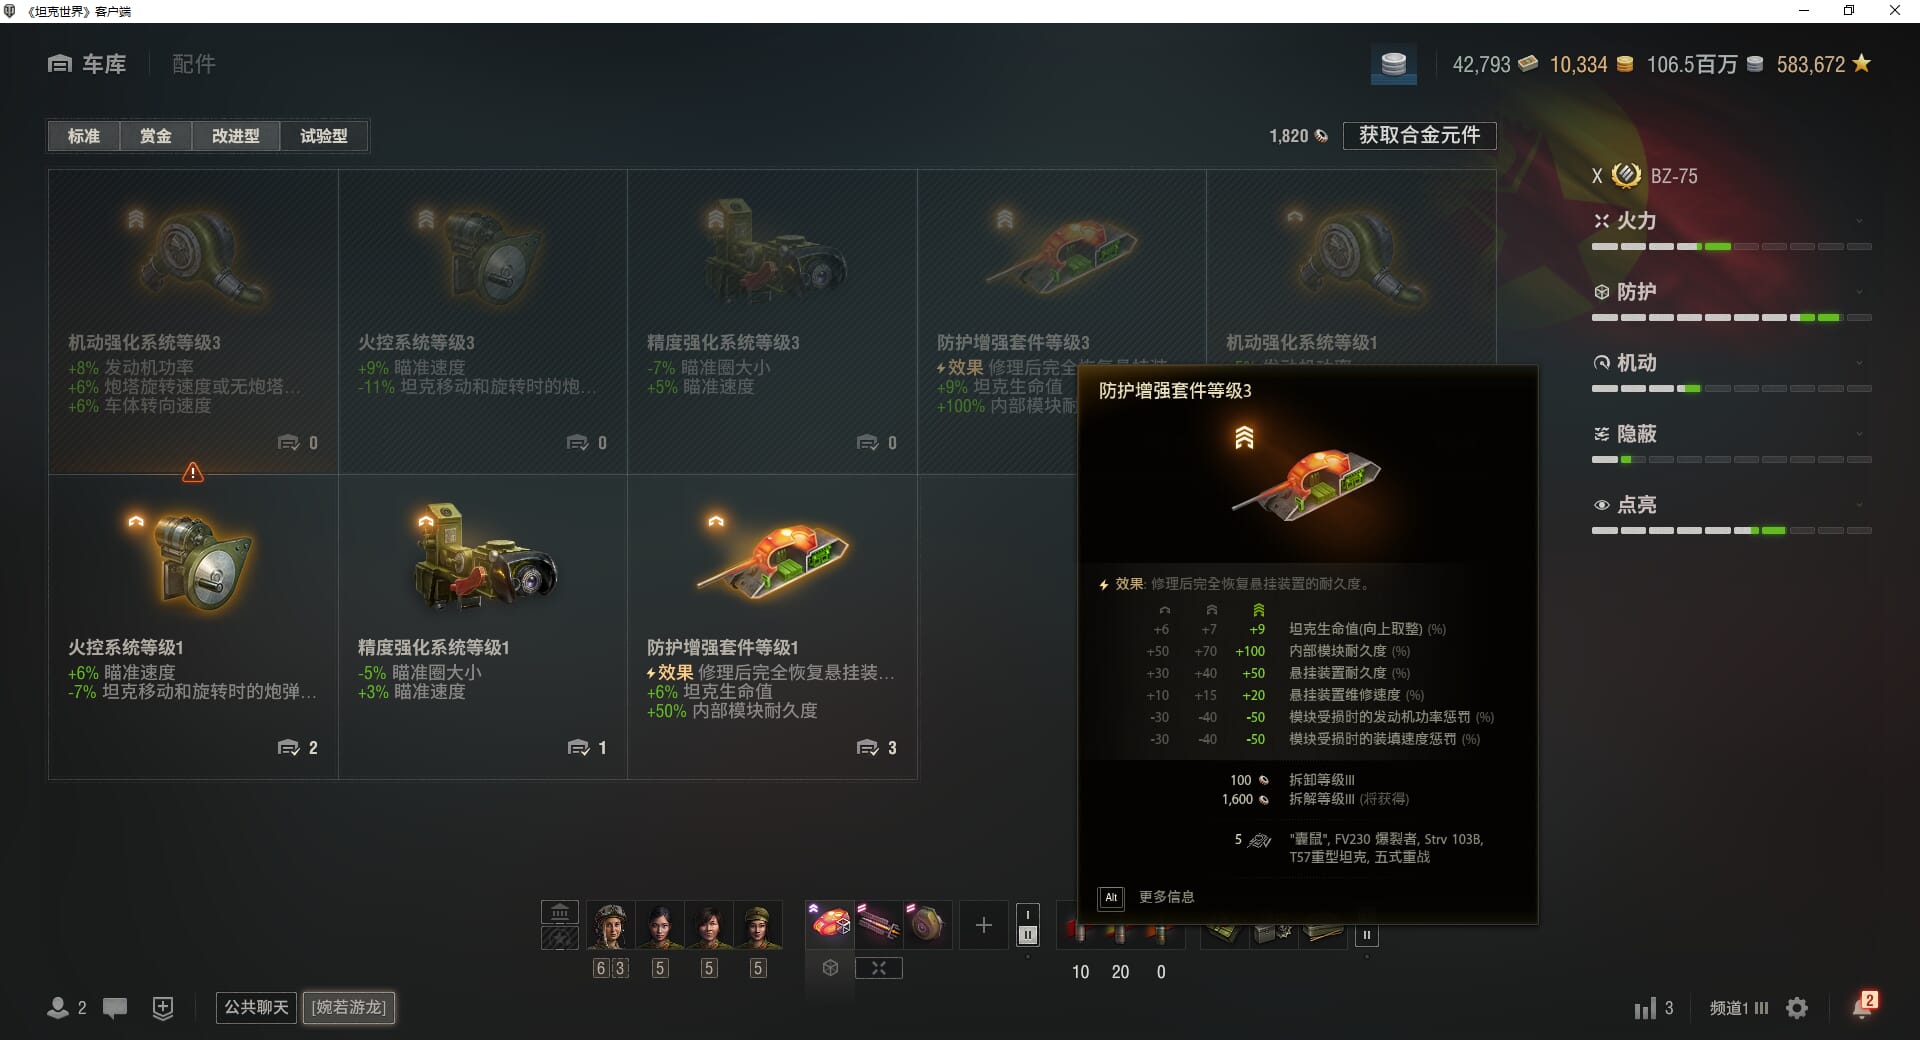This screenshot has width=1920, height=1040.
Task: Click the 获取合金元件 button
Action: click(x=1419, y=135)
